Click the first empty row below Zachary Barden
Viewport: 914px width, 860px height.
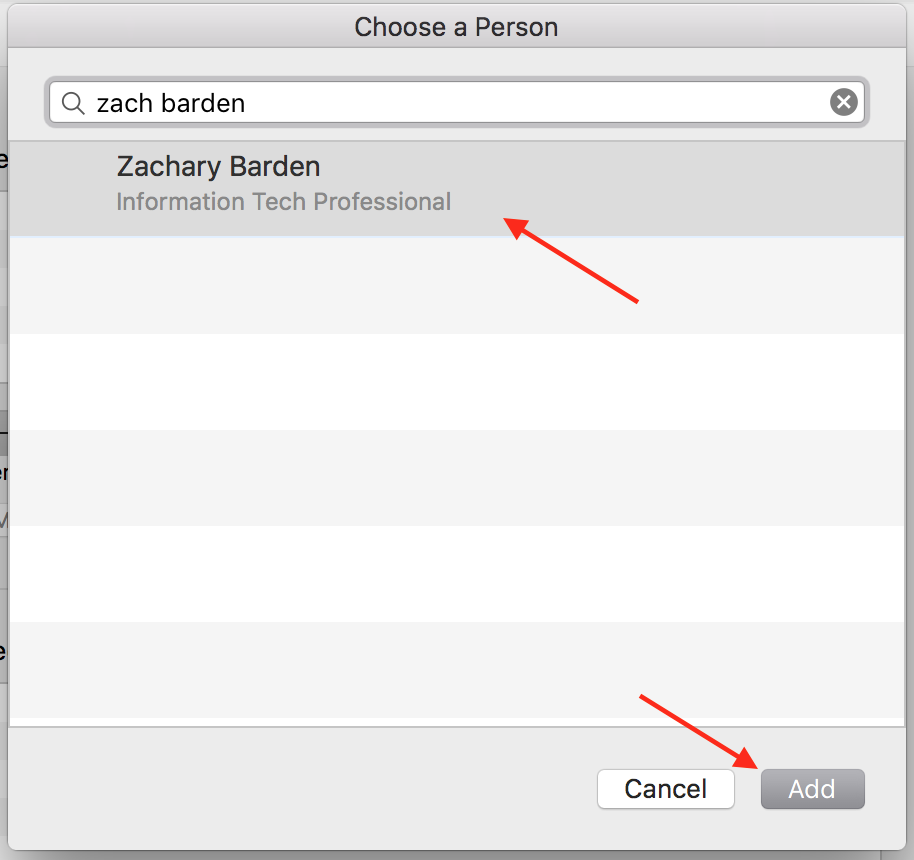[x=456, y=285]
